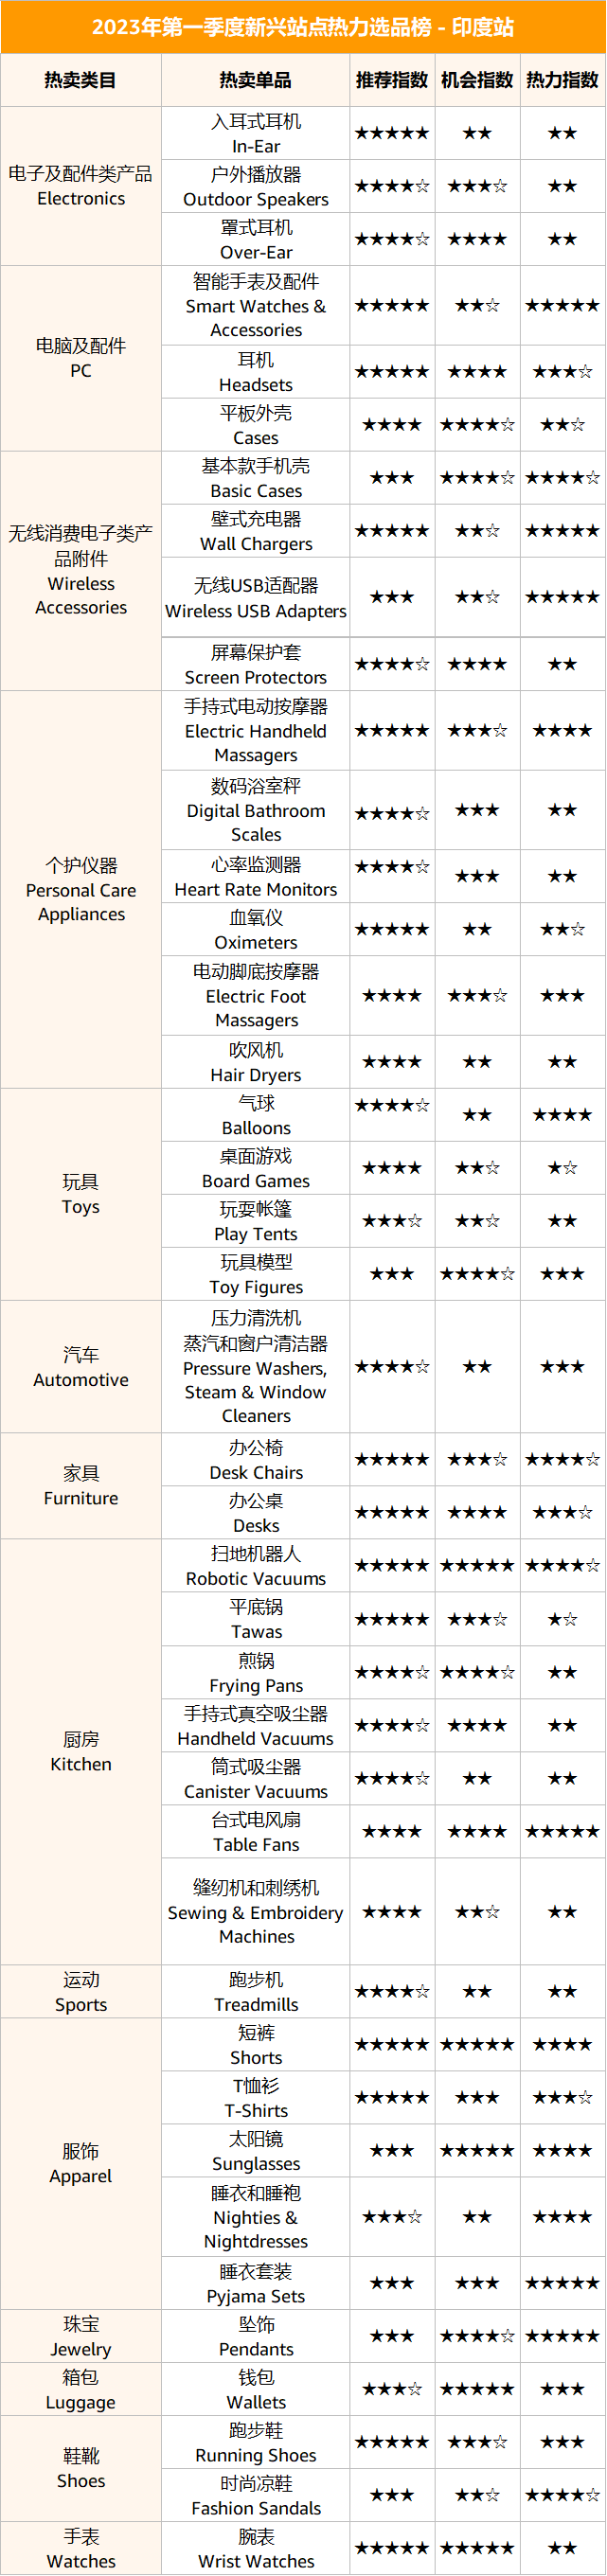The width and height of the screenshot is (607, 2576).
Task: Click the heat index stars for Table Fans
Action: point(562,1831)
